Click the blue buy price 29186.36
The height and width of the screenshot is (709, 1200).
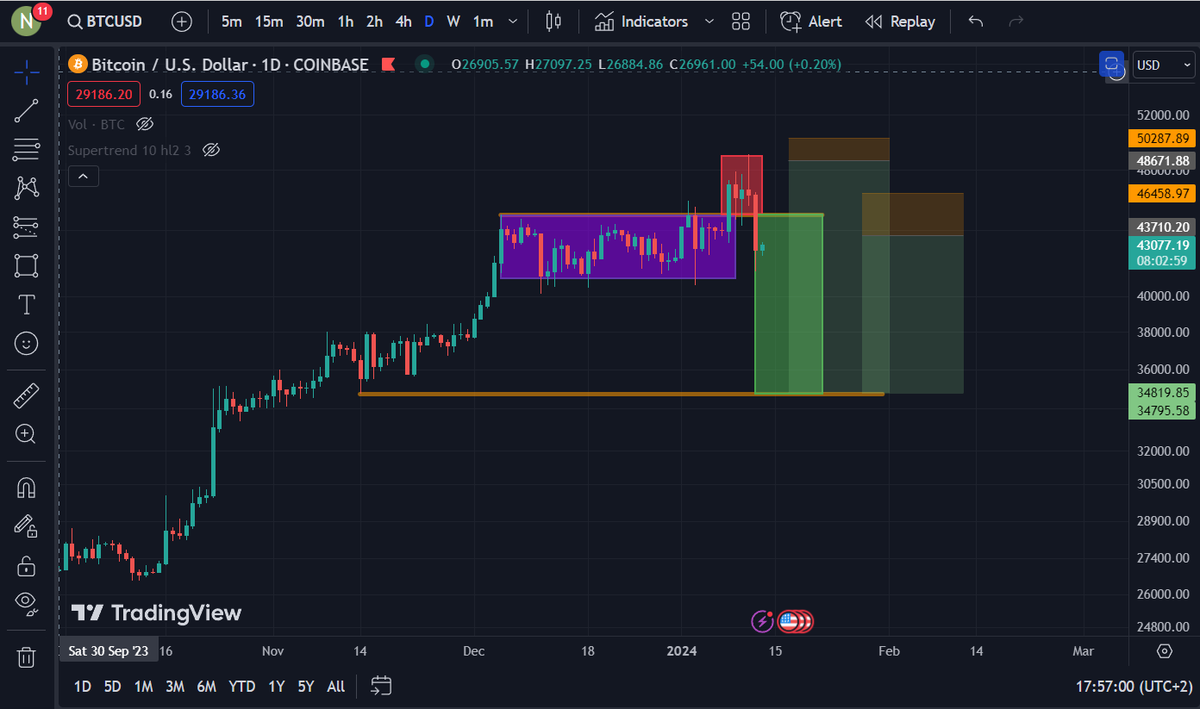218,95
